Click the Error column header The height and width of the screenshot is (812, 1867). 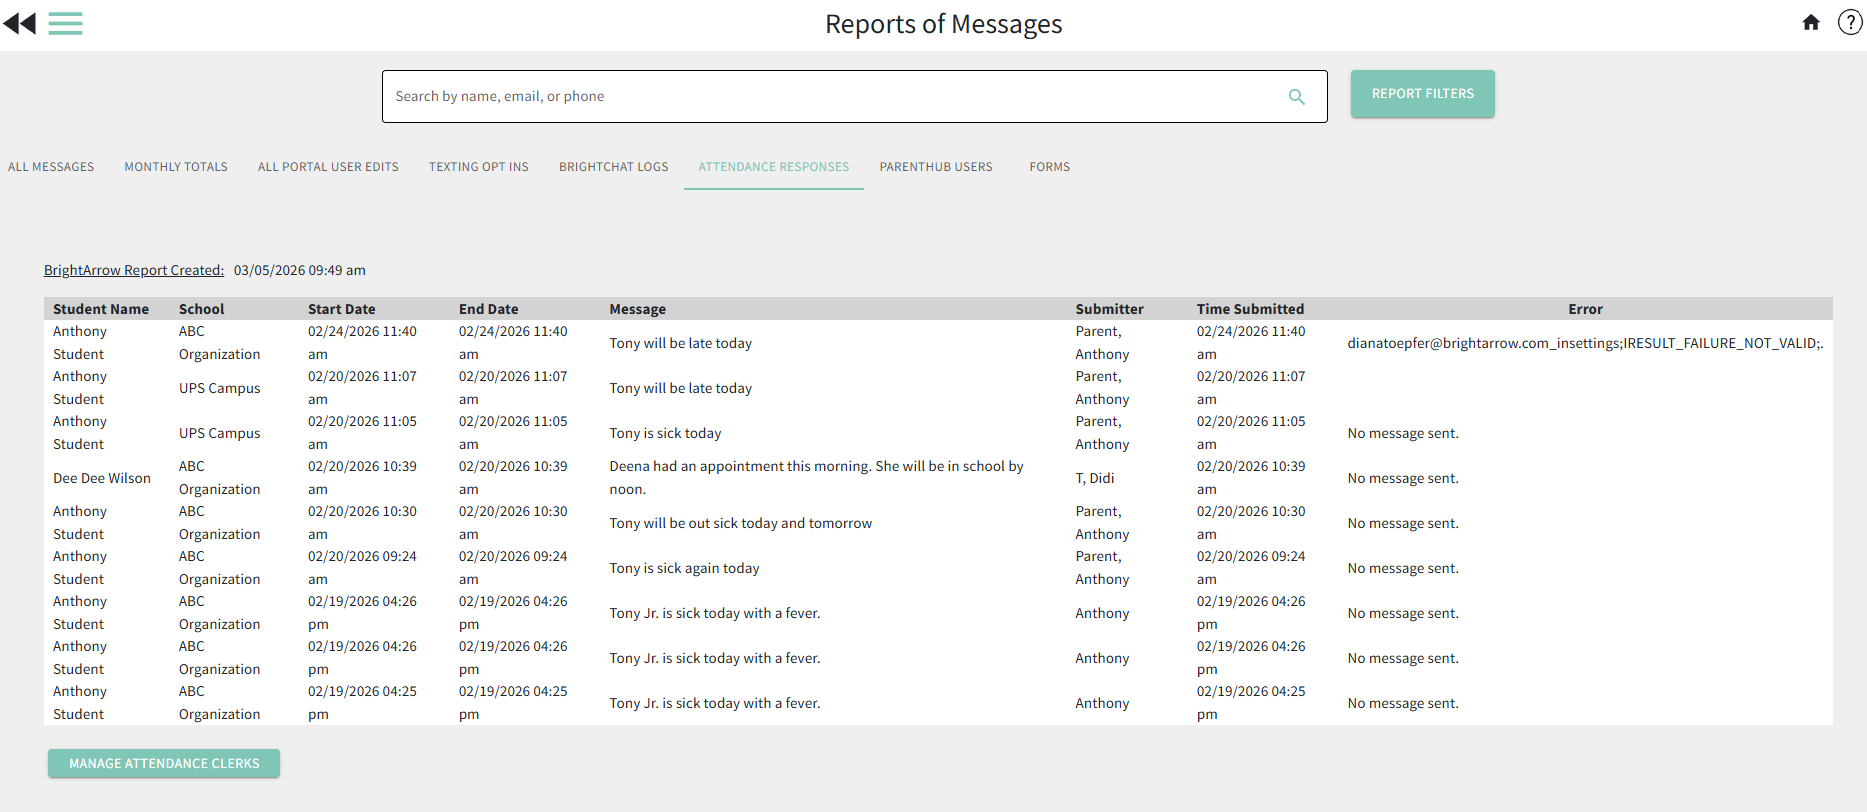[x=1586, y=309]
